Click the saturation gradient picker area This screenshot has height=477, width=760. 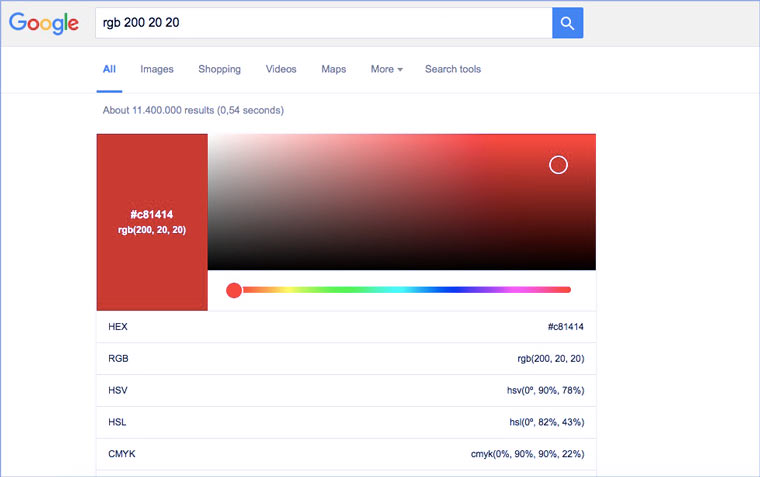click(402, 202)
